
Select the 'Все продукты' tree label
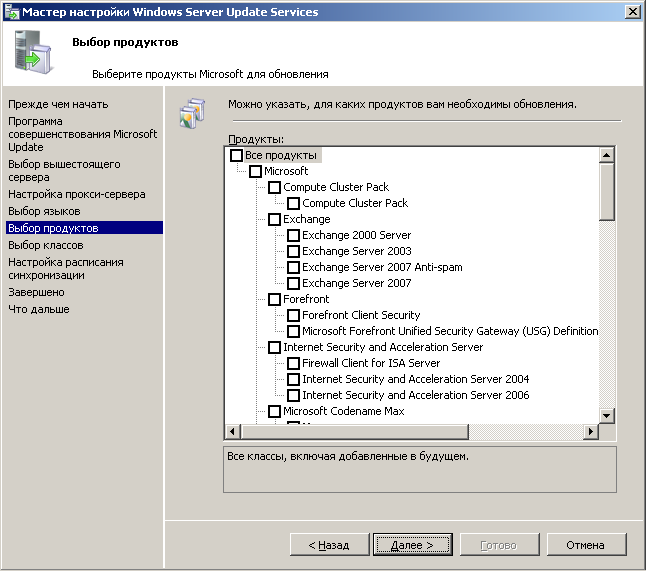pyautogui.click(x=281, y=155)
